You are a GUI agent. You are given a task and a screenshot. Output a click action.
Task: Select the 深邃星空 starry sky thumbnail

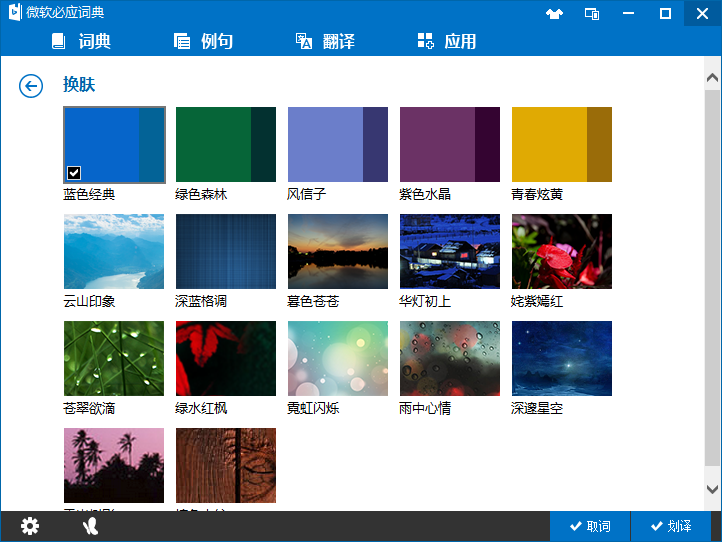(562, 358)
